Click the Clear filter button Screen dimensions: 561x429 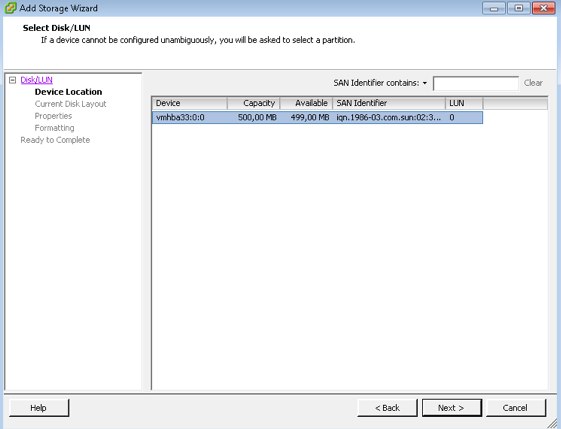(533, 83)
